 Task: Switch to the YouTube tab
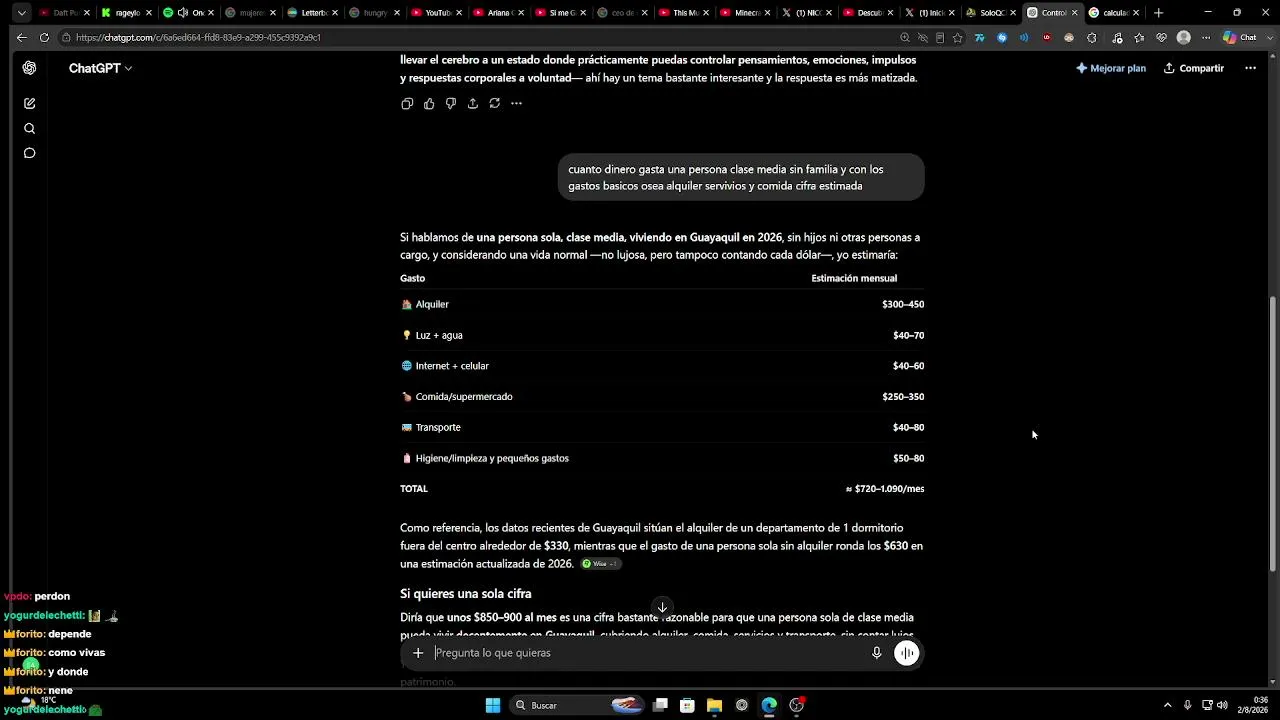437,13
